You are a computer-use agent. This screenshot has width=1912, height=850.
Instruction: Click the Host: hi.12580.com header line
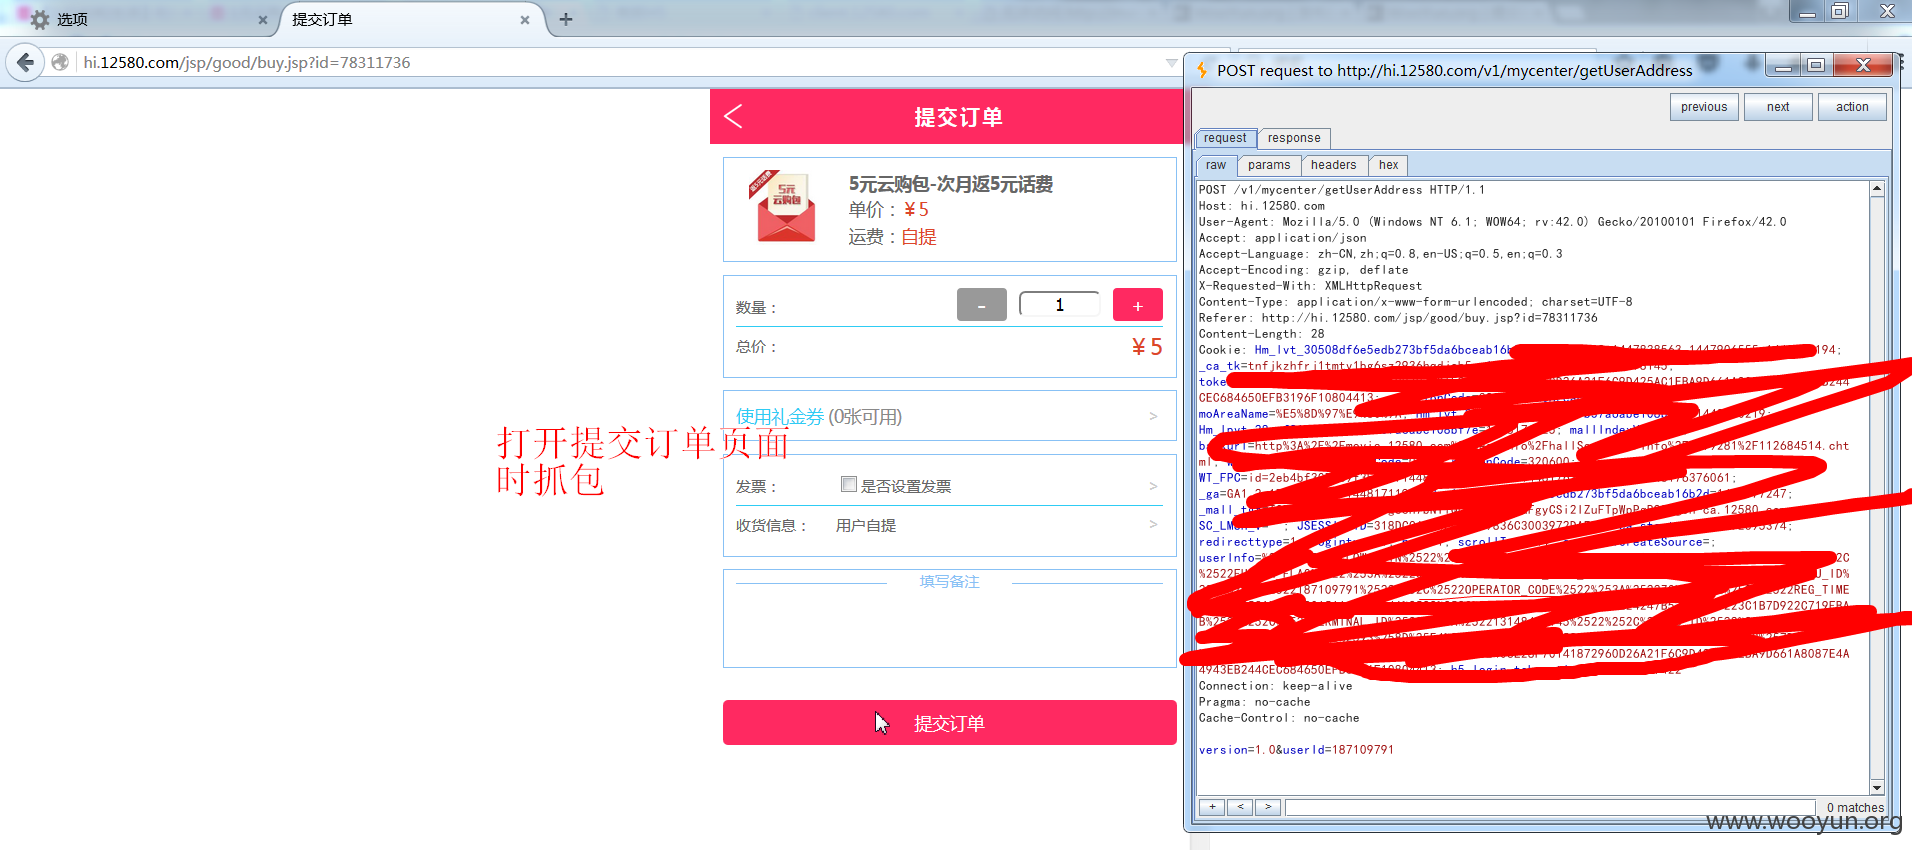(x=1262, y=206)
